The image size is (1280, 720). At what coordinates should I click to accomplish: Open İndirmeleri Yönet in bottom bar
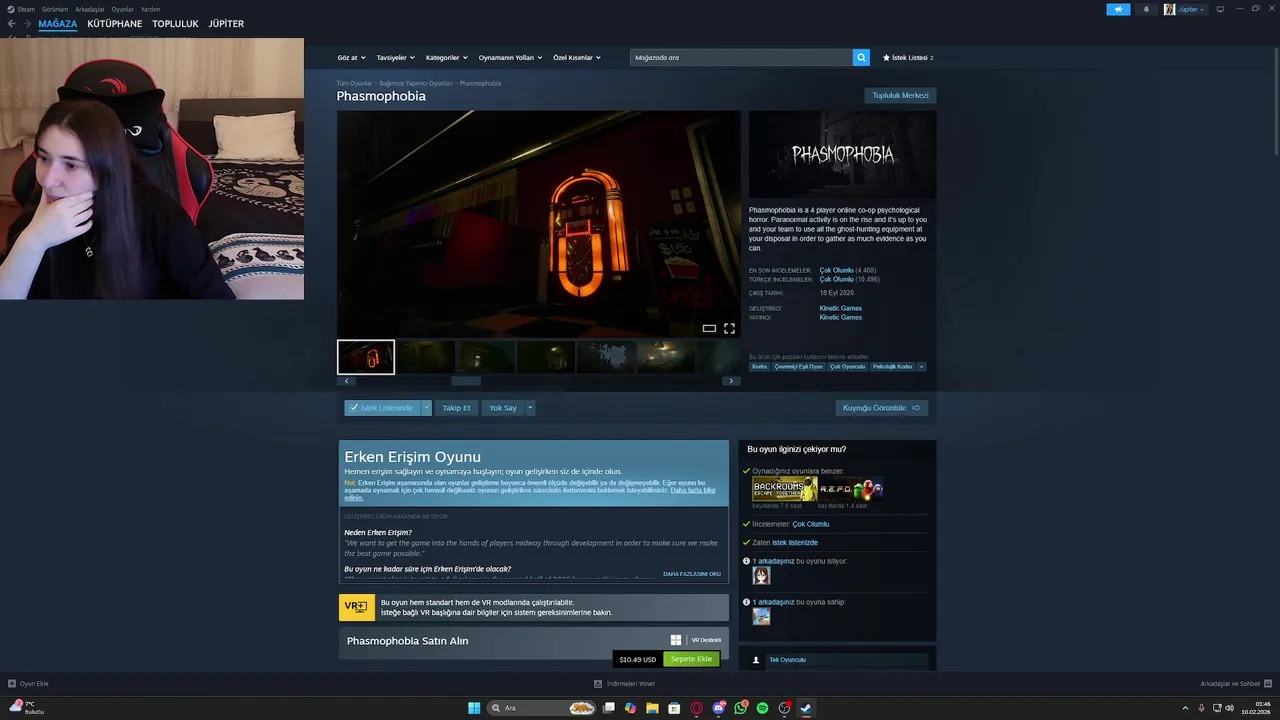point(625,684)
